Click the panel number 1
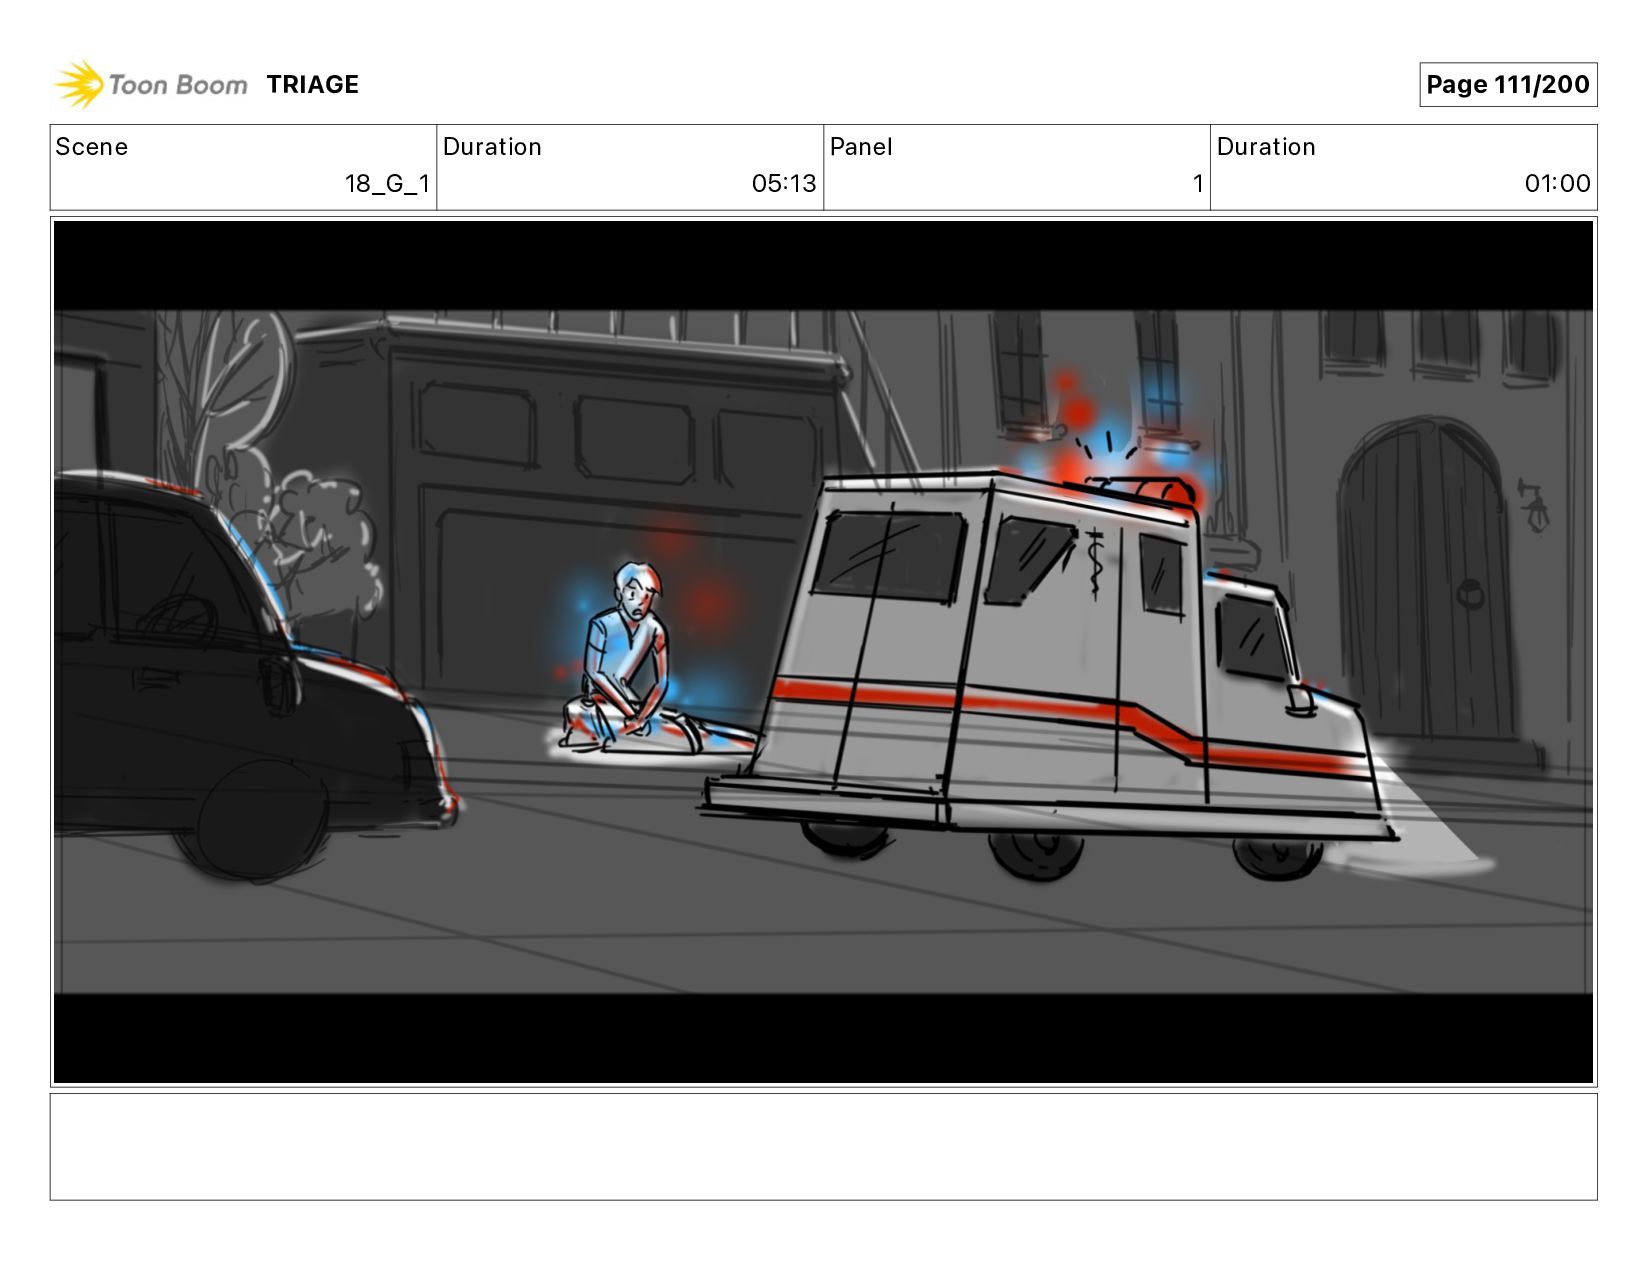This screenshot has height=1275, width=1650. pyautogui.click(x=1197, y=184)
